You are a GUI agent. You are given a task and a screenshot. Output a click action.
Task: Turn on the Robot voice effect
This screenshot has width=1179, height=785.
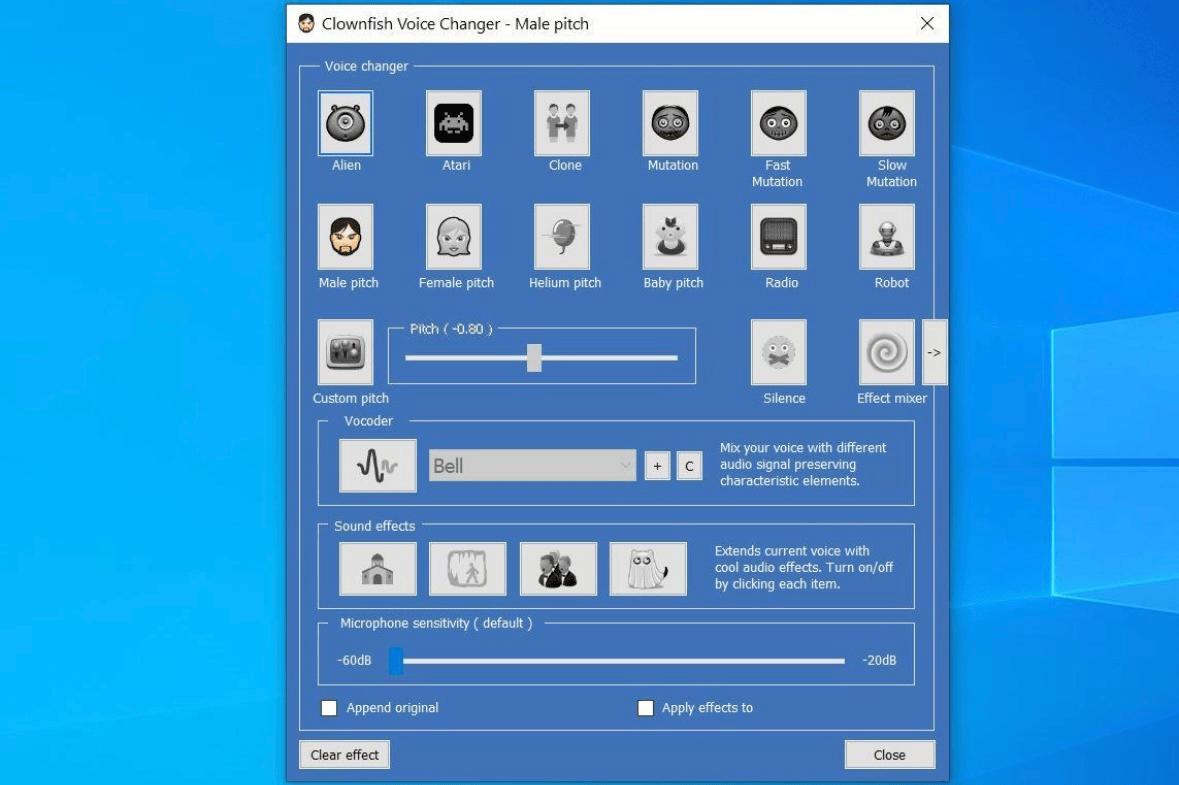pos(887,237)
